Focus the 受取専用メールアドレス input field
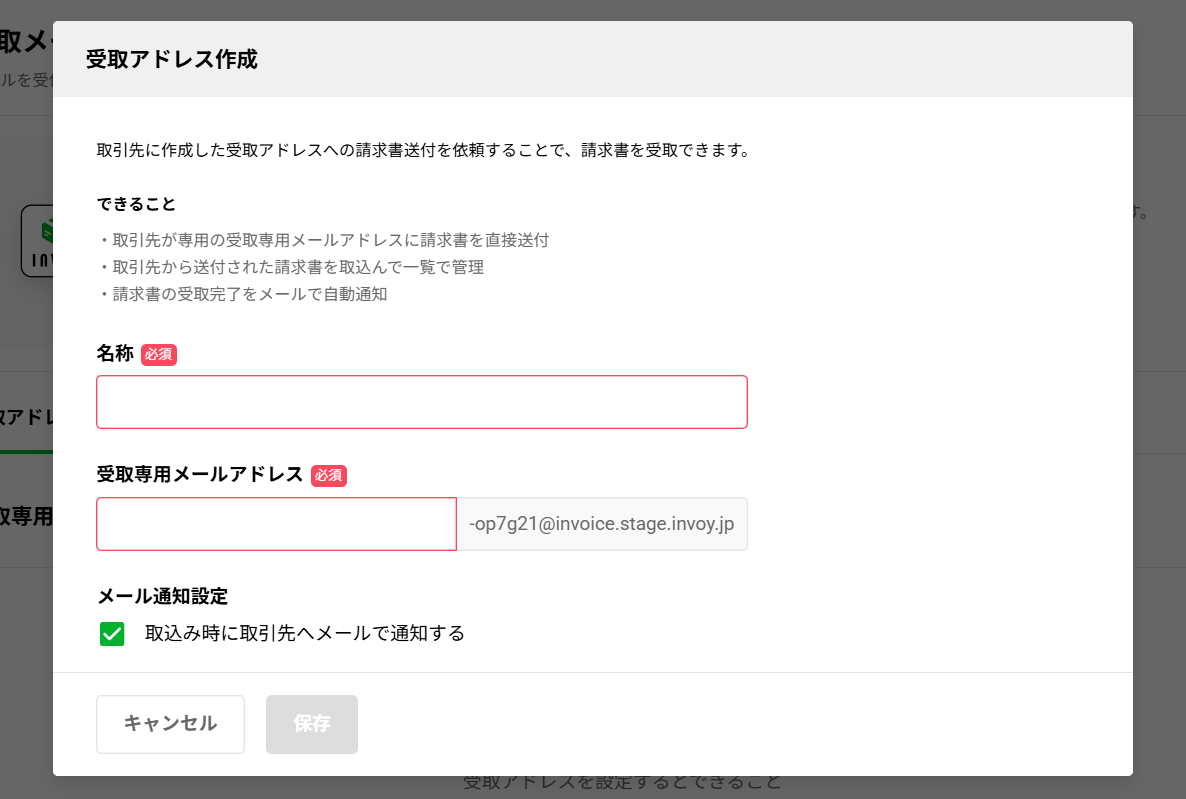The height and width of the screenshot is (799, 1186). click(x=276, y=524)
